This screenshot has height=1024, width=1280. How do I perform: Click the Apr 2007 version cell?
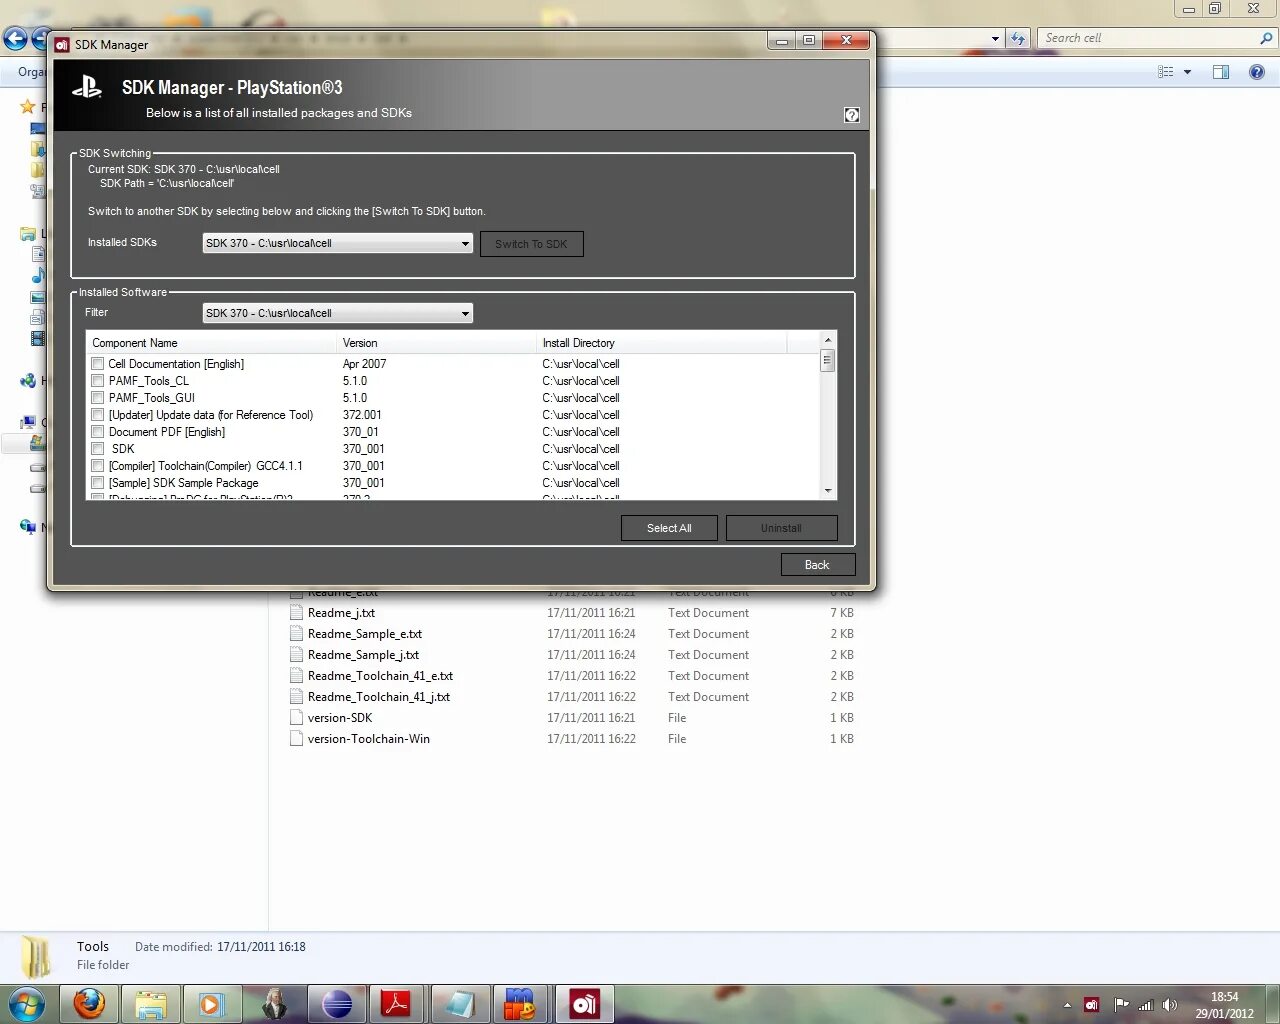(x=364, y=364)
